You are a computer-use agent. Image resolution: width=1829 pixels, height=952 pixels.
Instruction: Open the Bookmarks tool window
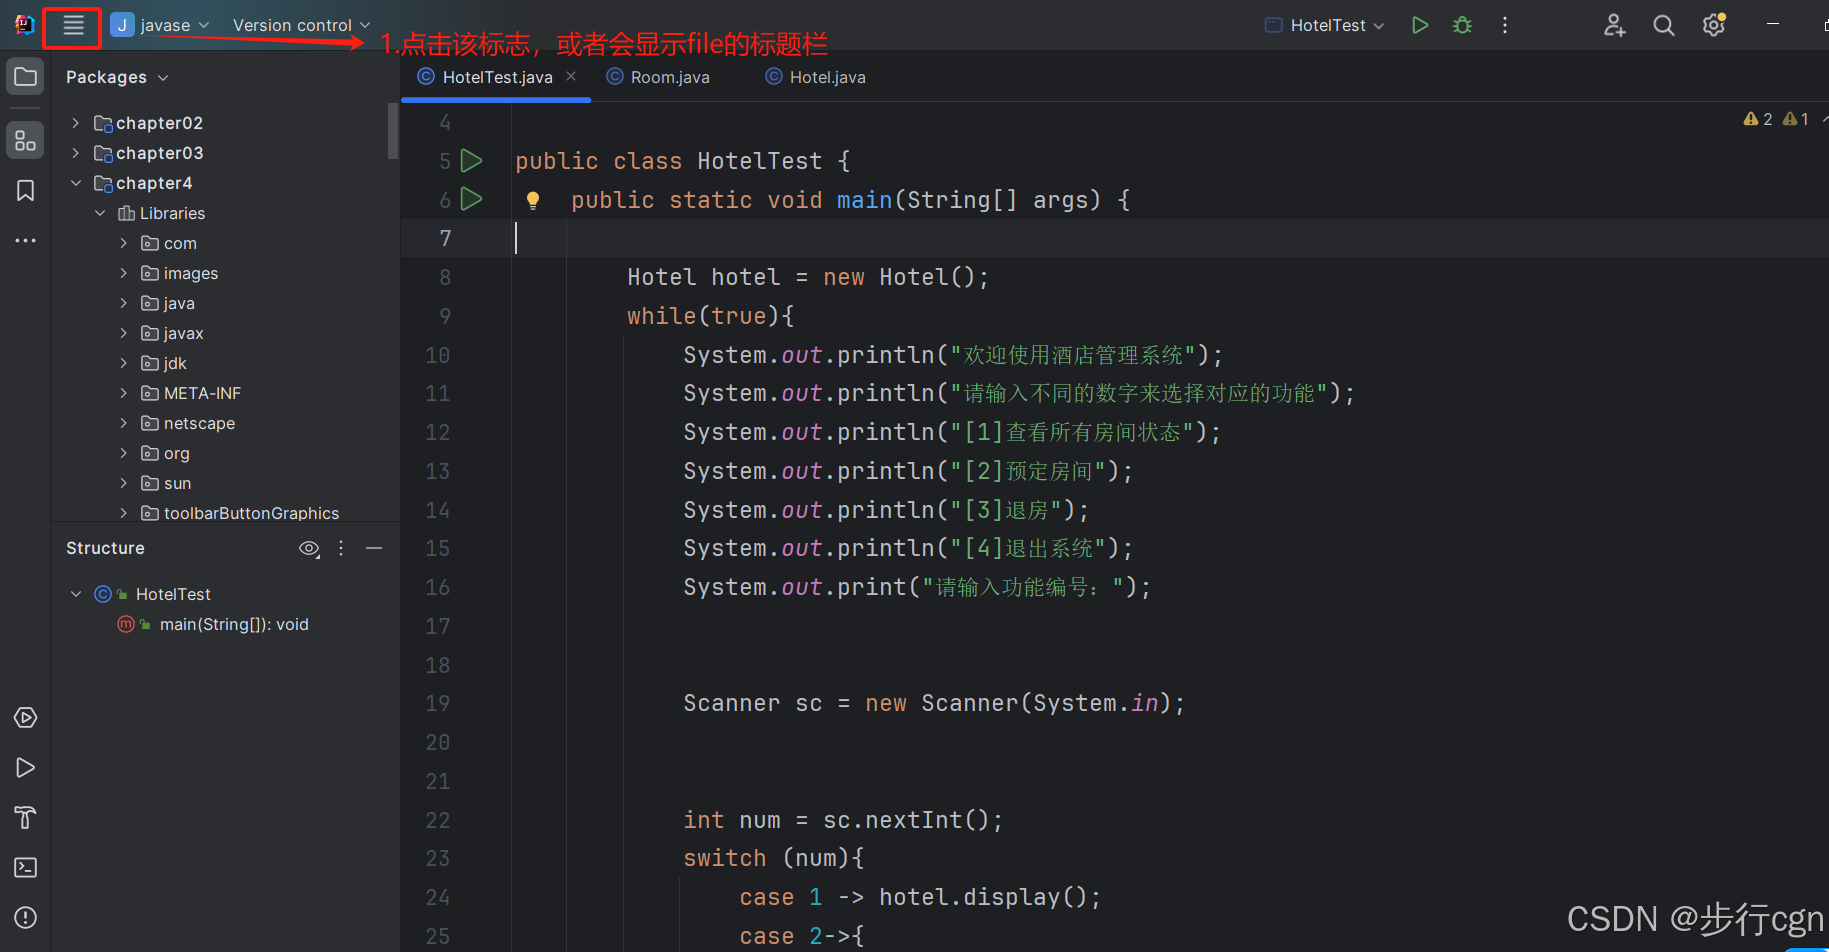point(26,191)
